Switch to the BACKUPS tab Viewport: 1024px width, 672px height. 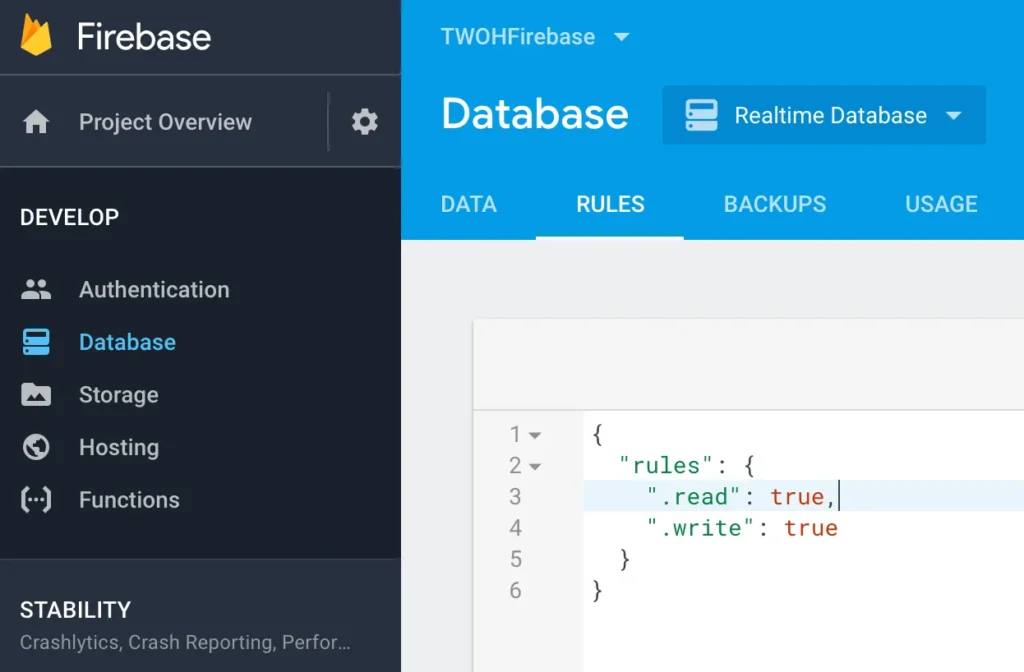[774, 204]
